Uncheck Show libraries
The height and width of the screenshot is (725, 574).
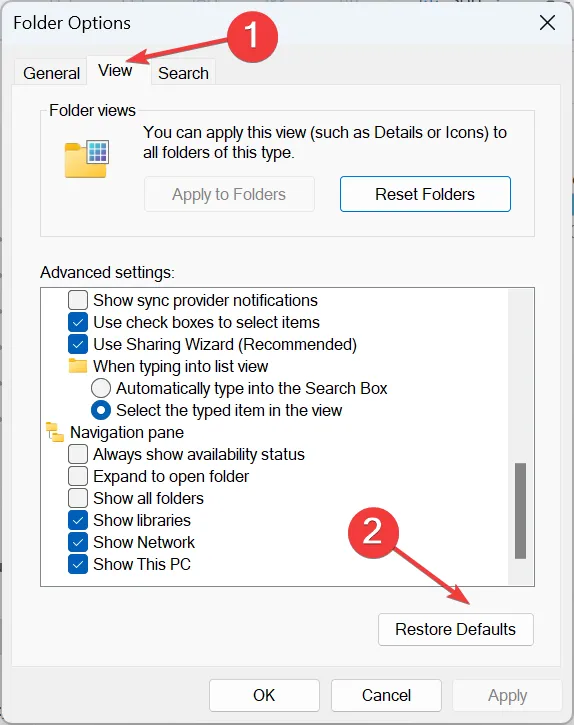[78, 520]
